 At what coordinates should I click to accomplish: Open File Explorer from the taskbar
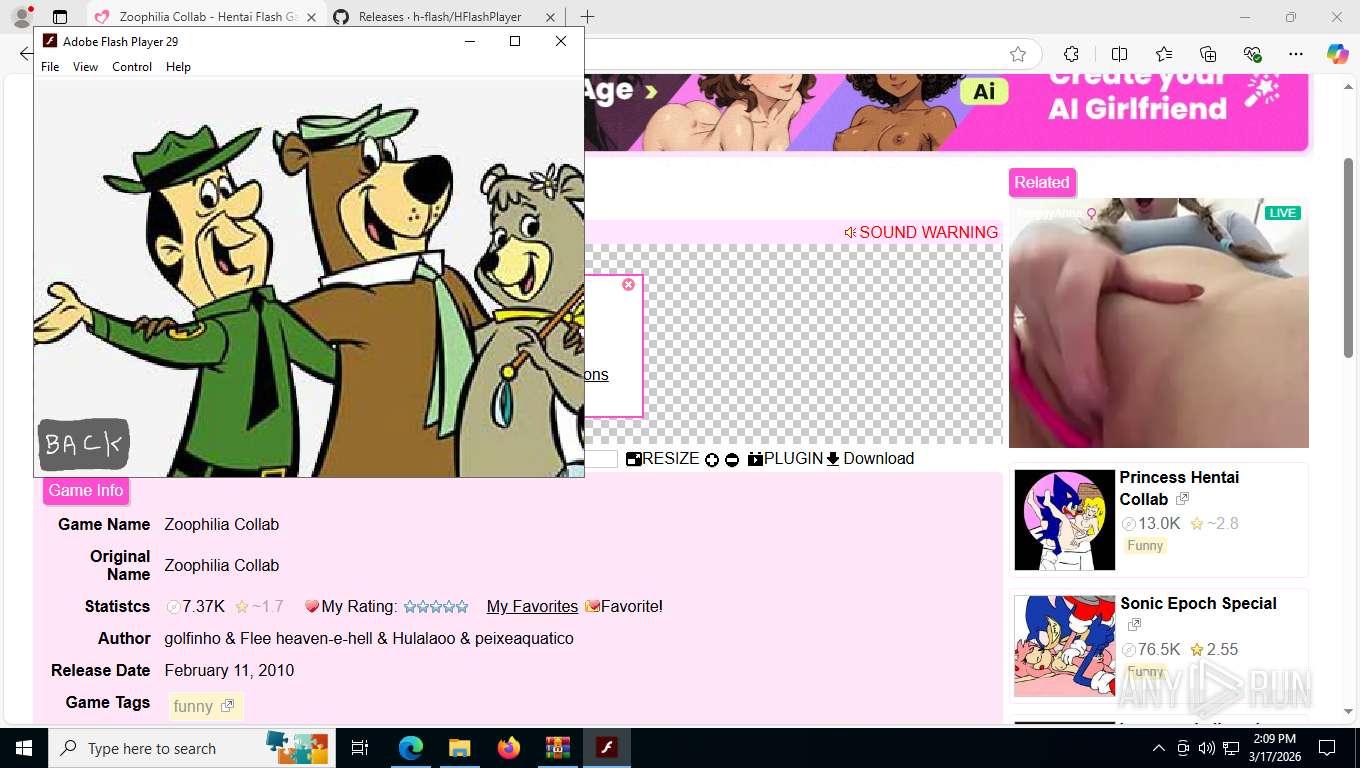[459, 748]
